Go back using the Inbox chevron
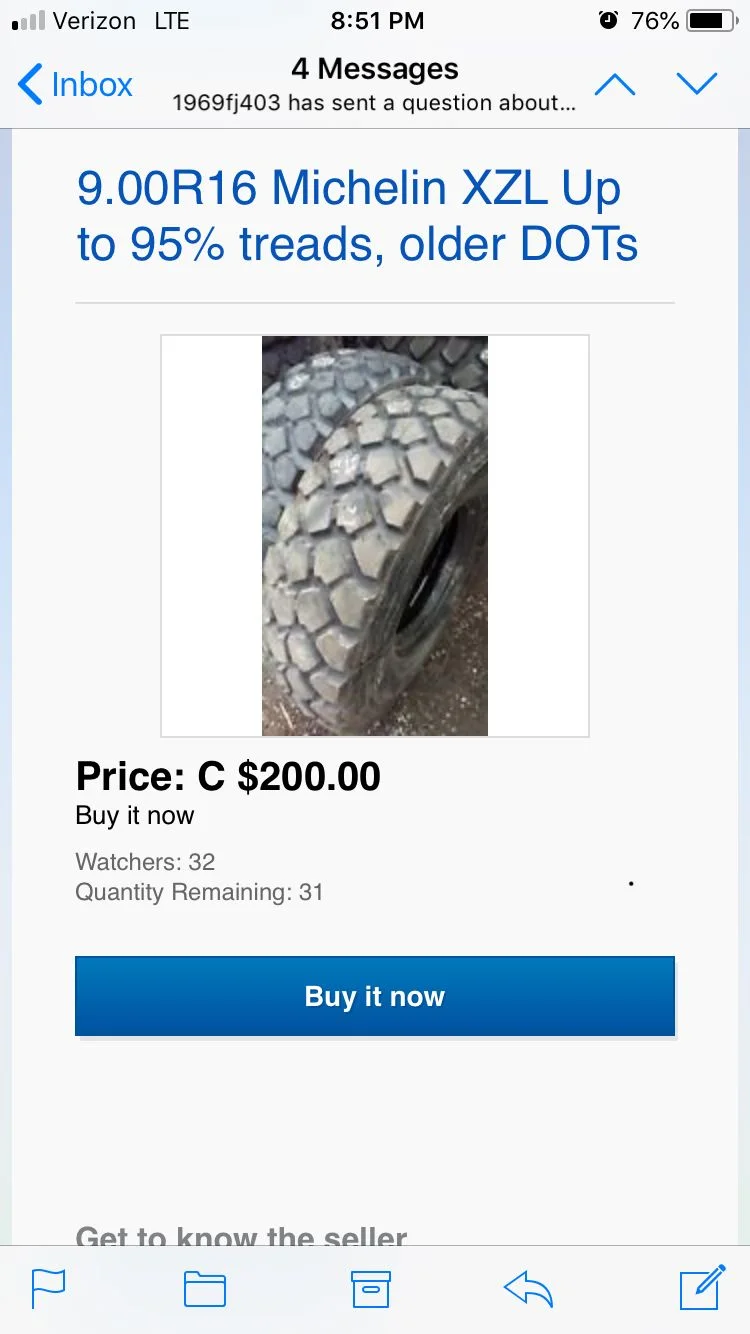 click(75, 85)
